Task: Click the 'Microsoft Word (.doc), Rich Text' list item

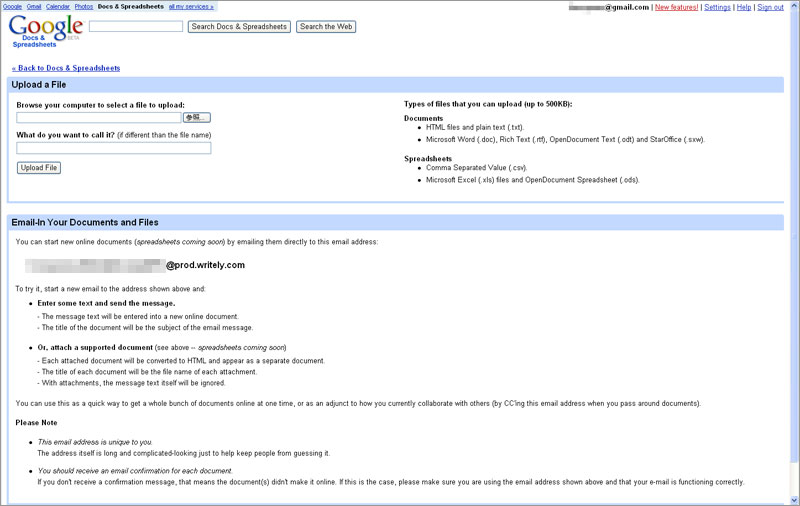Action: [565, 140]
